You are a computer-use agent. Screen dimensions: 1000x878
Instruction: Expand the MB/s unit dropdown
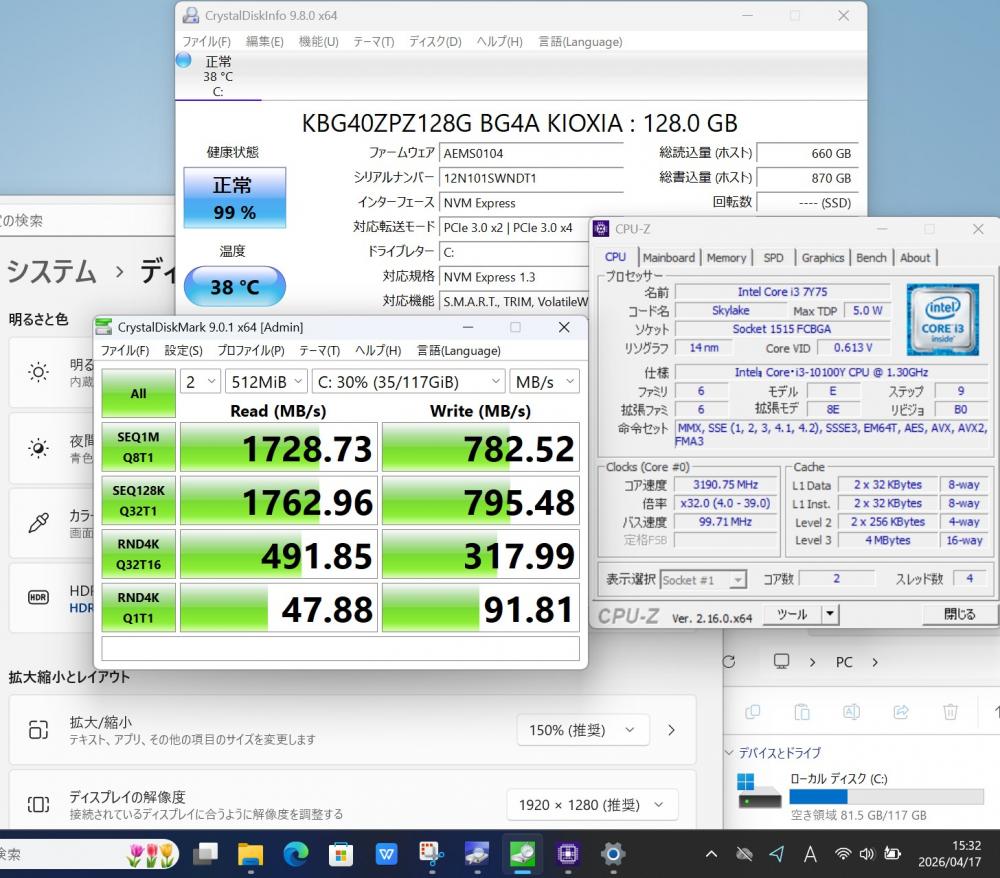(x=544, y=382)
